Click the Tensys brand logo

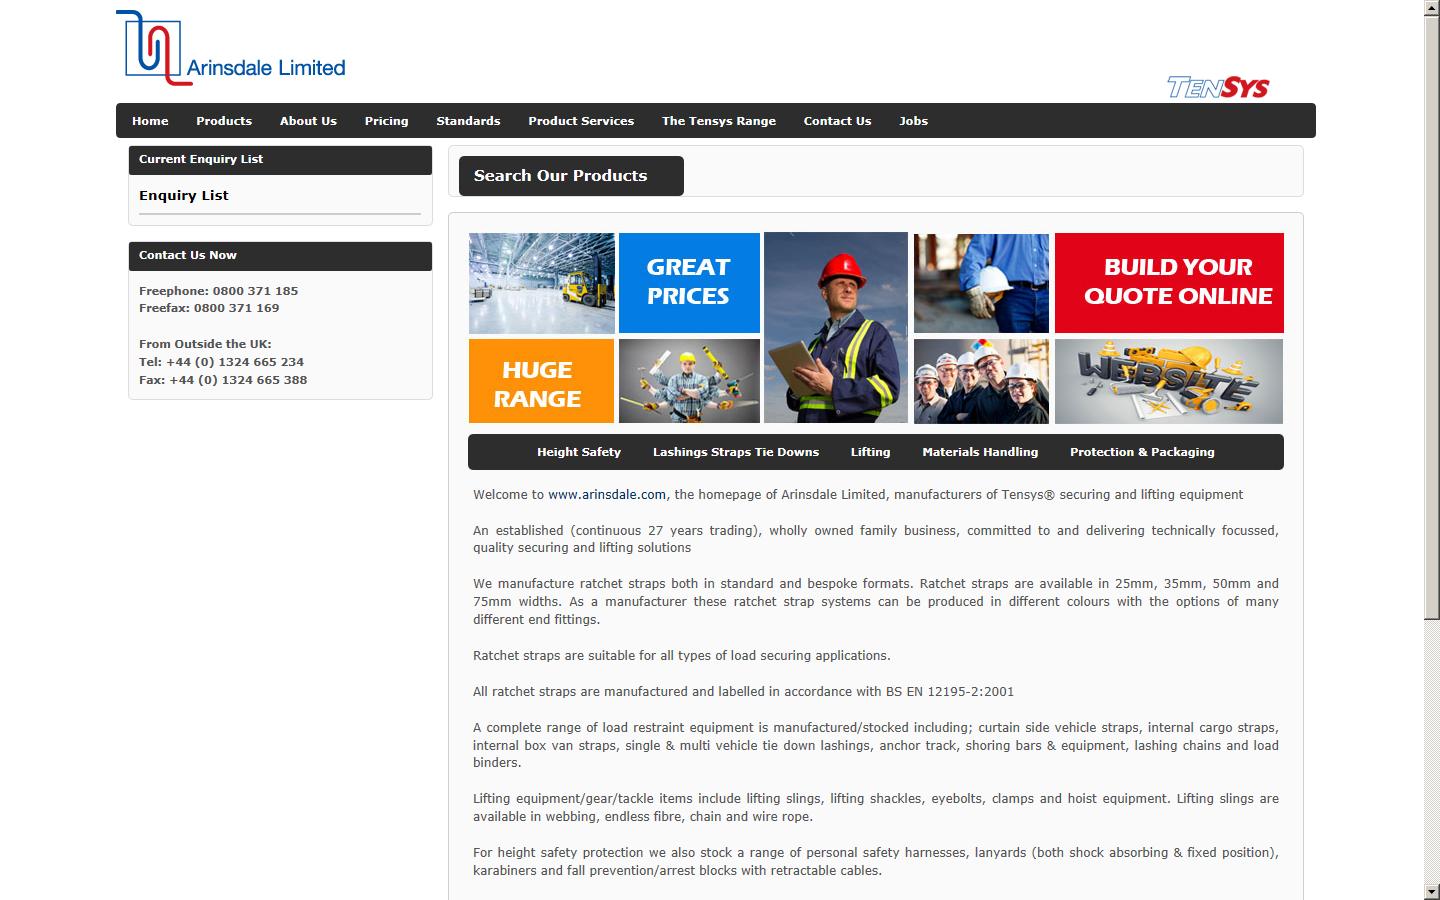pyautogui.click(x=1218, y=88)
